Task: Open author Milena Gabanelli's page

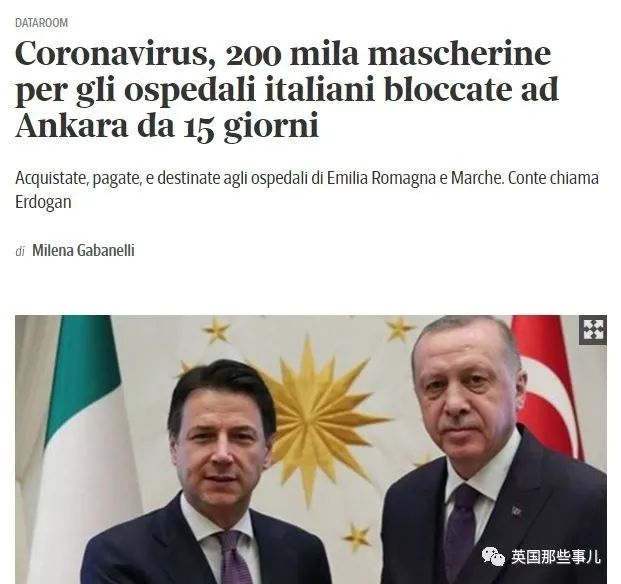Action: coord(83,250)
